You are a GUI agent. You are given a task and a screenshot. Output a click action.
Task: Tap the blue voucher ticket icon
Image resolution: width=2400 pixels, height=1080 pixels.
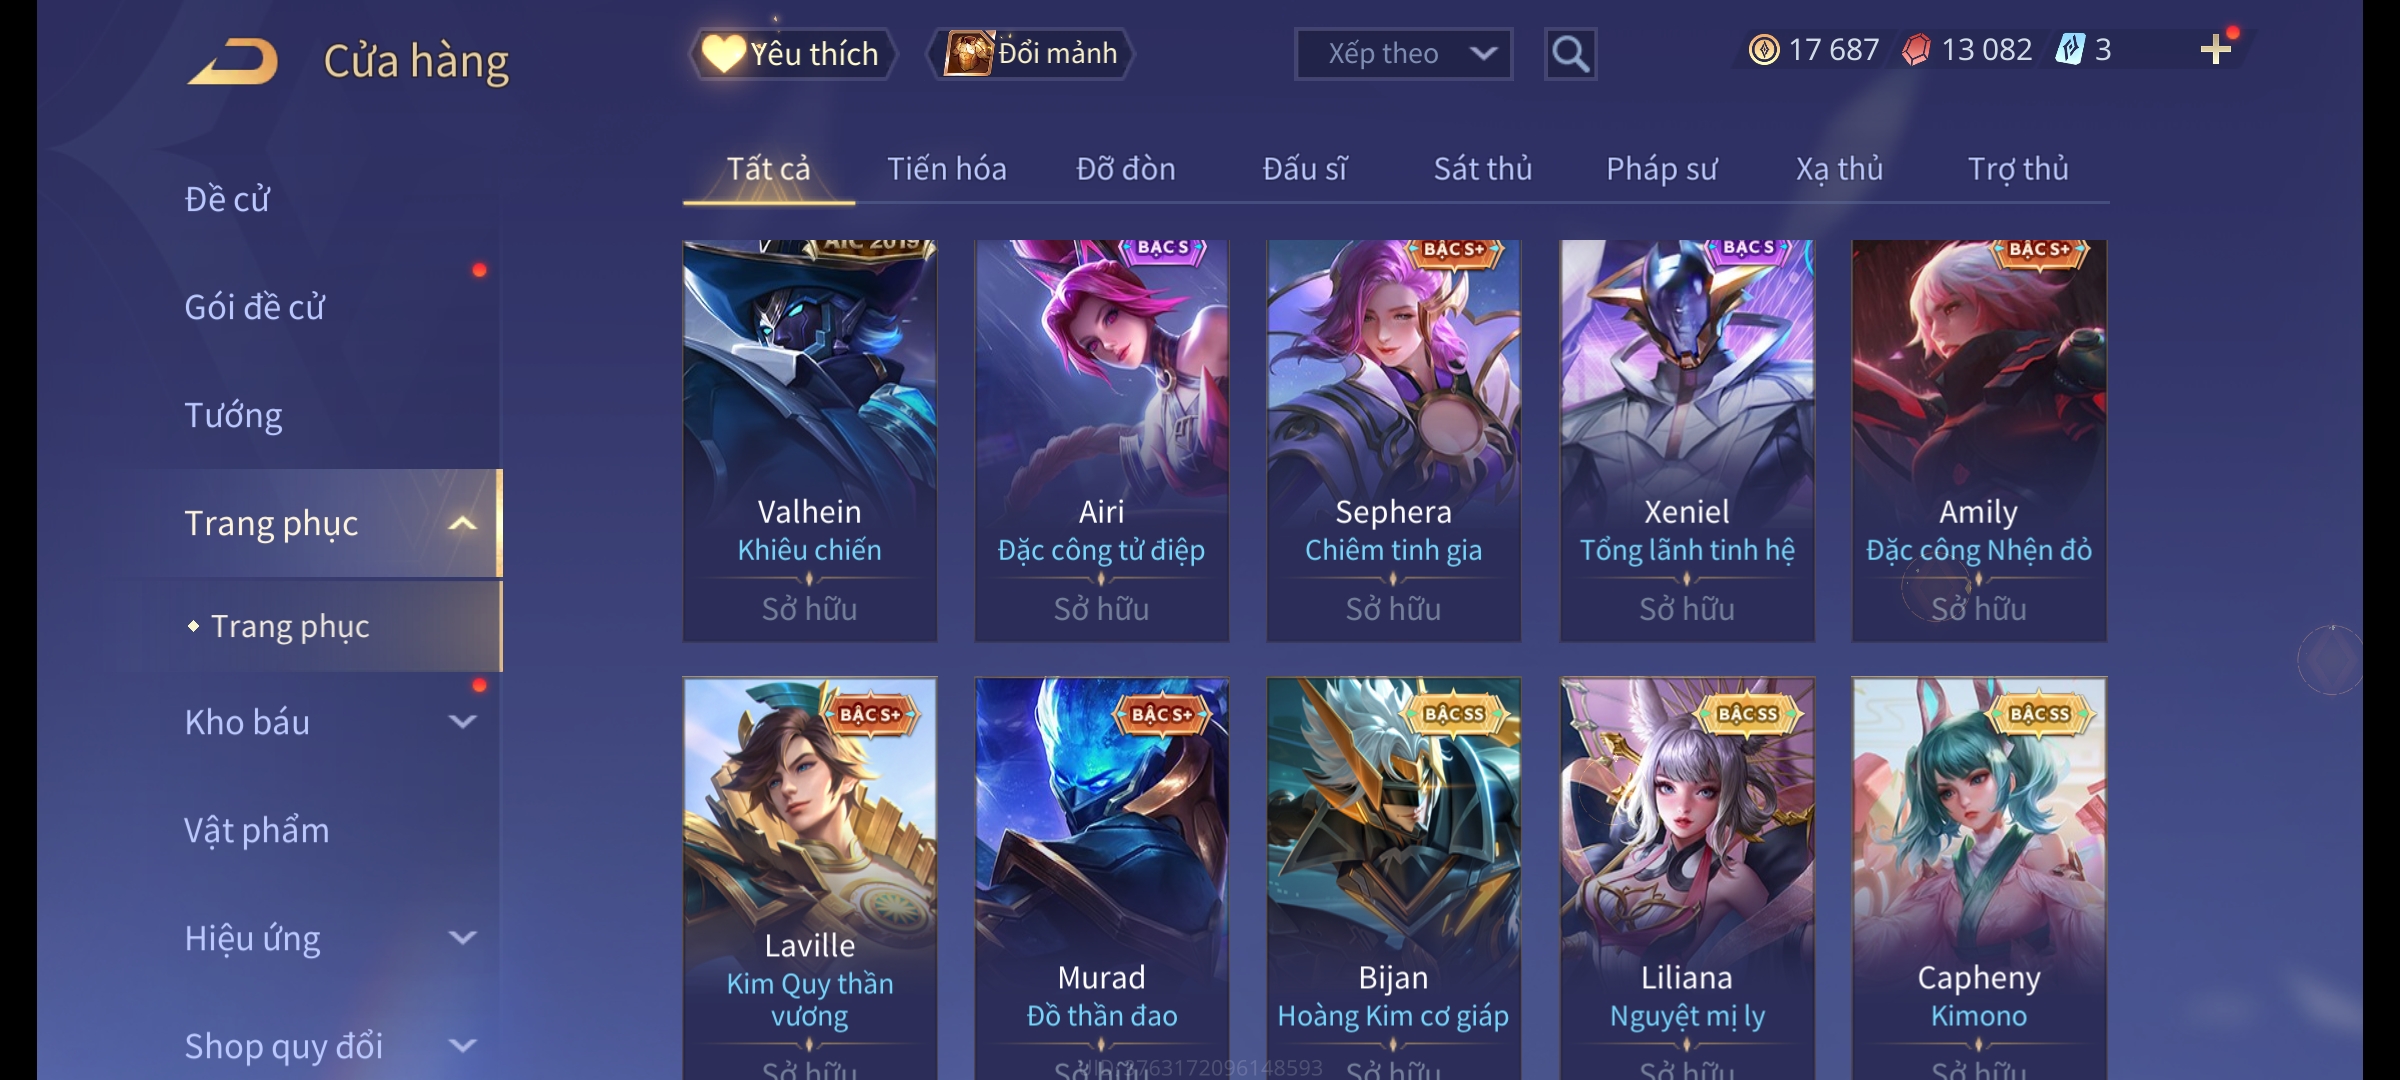coord(2069,50)
